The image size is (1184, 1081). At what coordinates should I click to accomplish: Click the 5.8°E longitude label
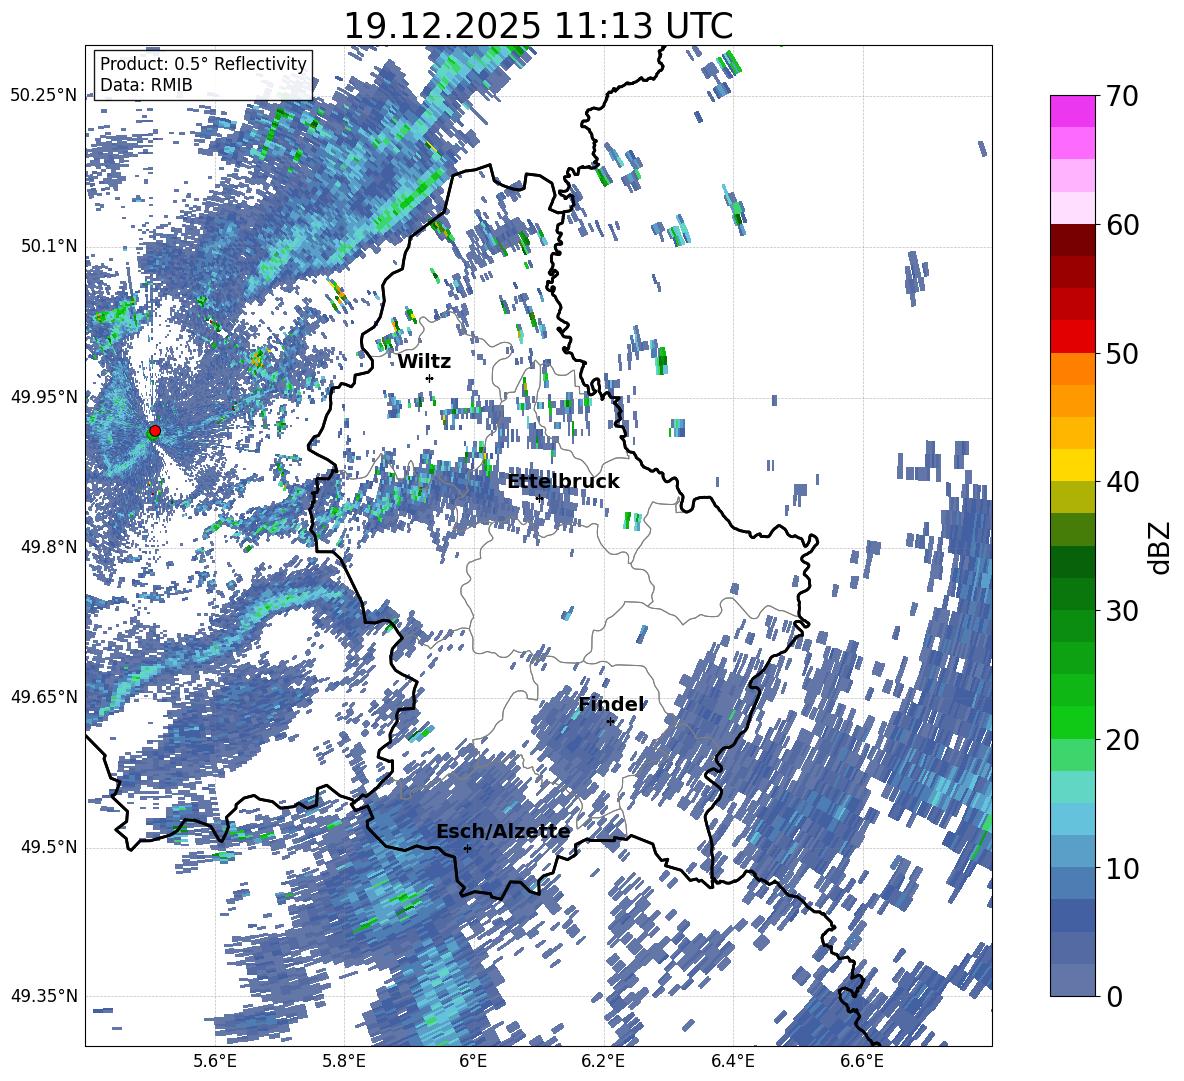pyautogui.click(x=344, y=1061)
